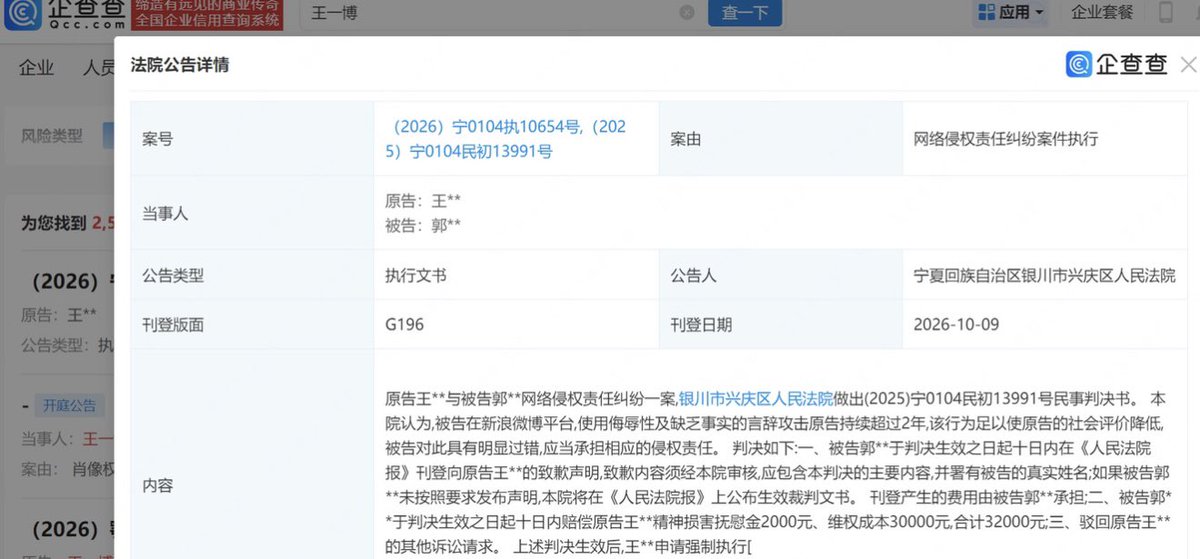Click the Qcc.com 企查查 logo at top left

coord(64,14)
